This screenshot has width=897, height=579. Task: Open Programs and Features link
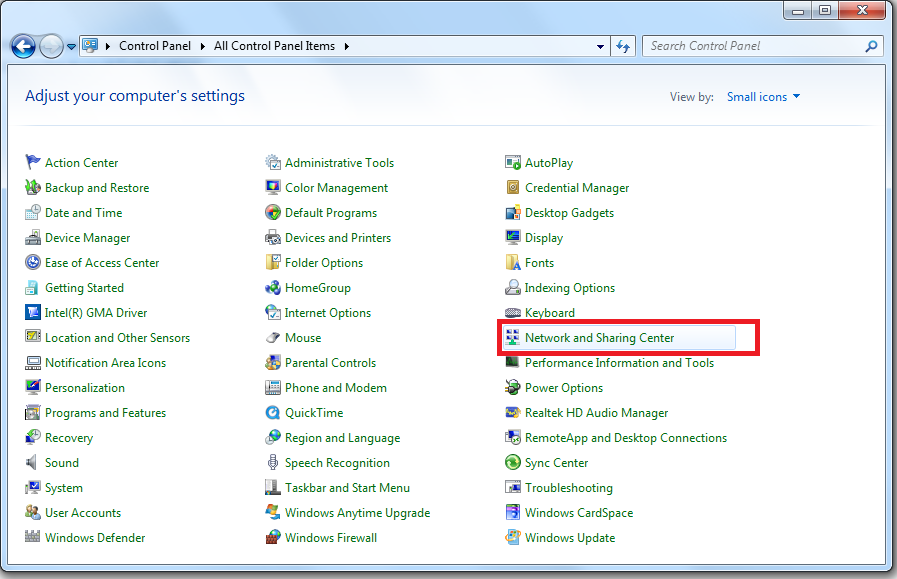click(x=105, y=413)
